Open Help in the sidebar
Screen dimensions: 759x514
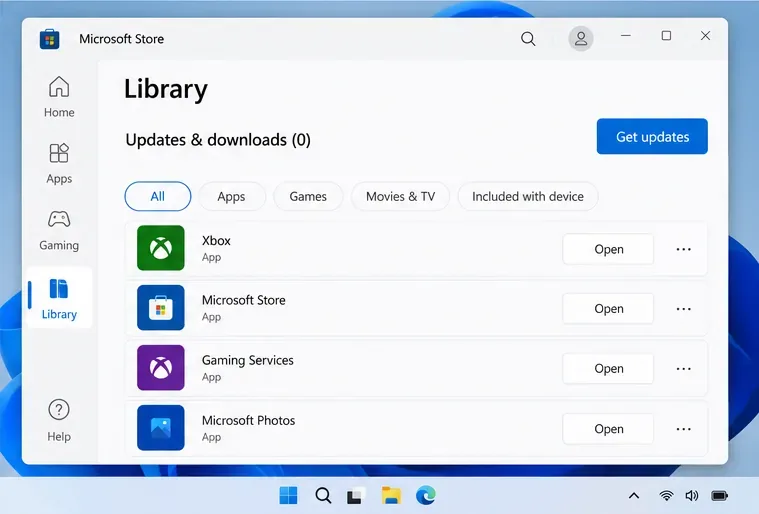(59, 421)
